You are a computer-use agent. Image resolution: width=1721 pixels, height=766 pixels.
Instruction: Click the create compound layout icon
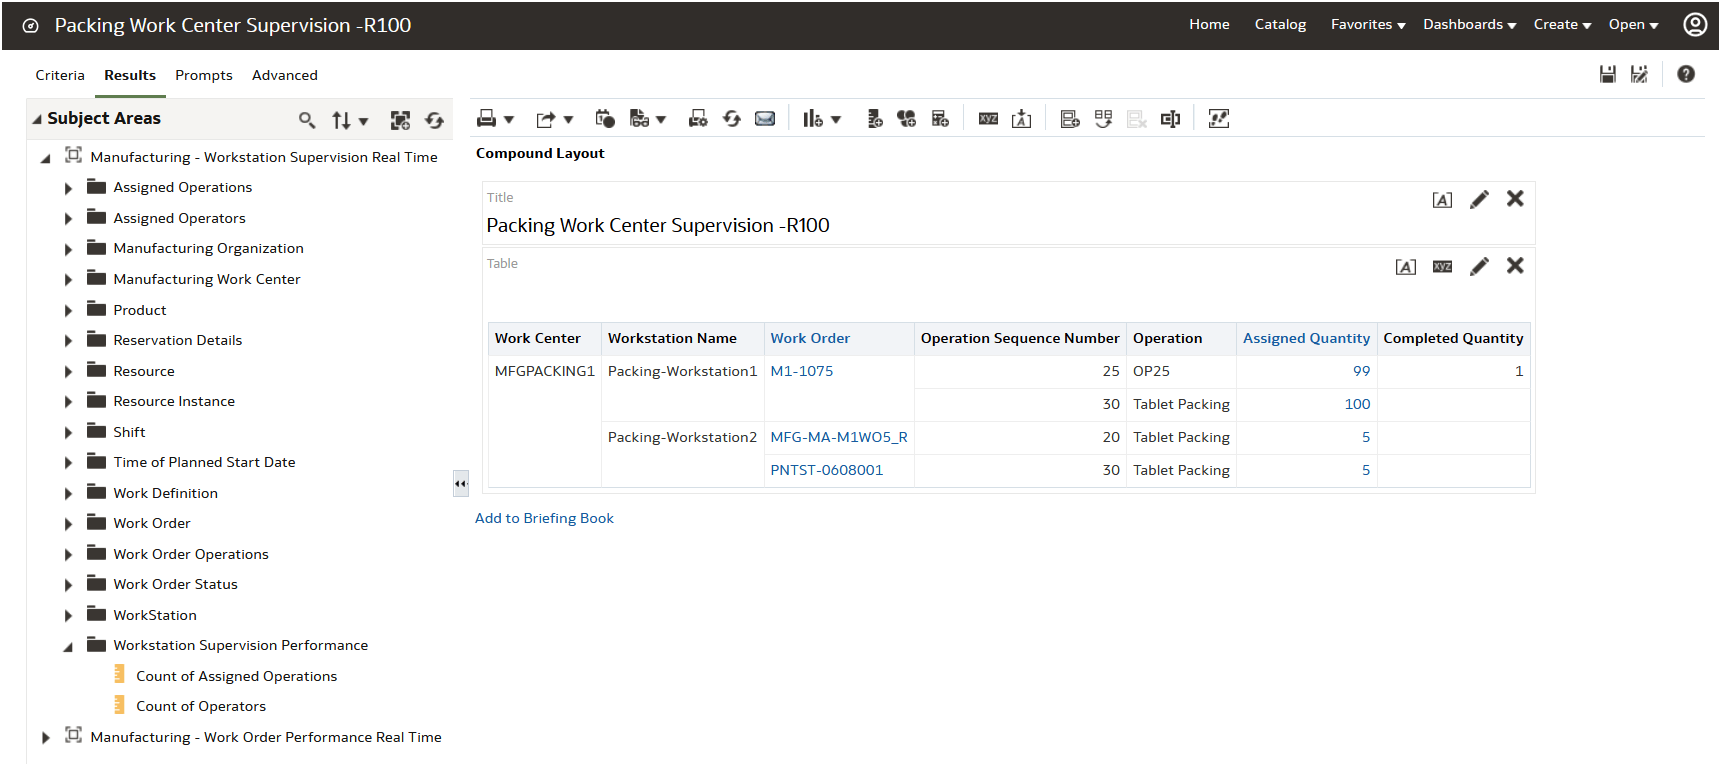pyautogui.click(x=1070, y=119)
